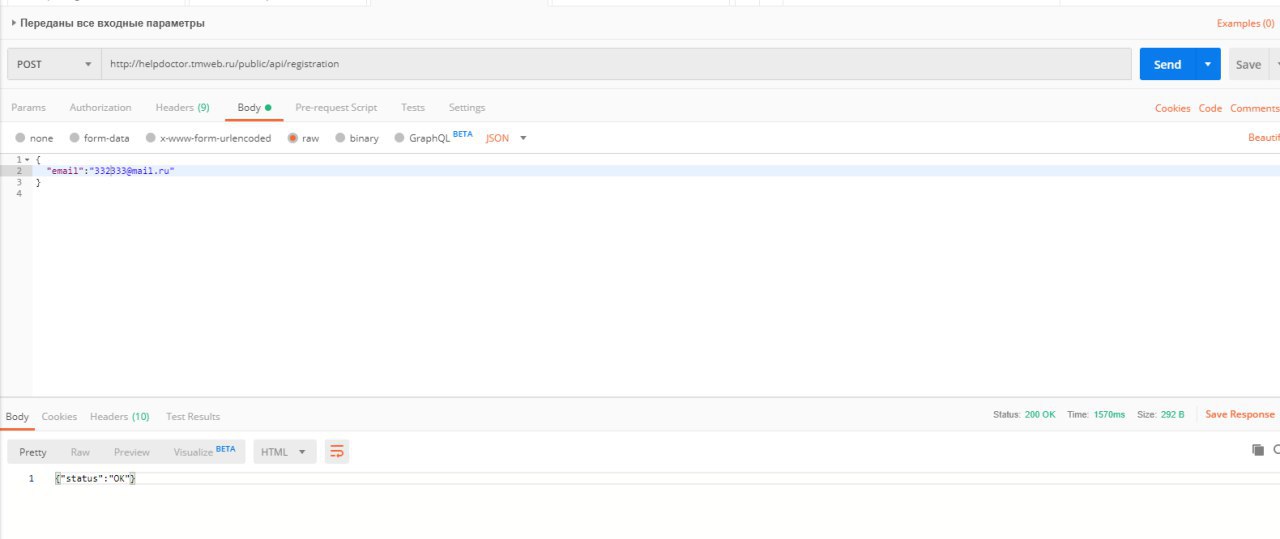
Task: Click the 200 OK status value
Action: (x=1040, y=414)
